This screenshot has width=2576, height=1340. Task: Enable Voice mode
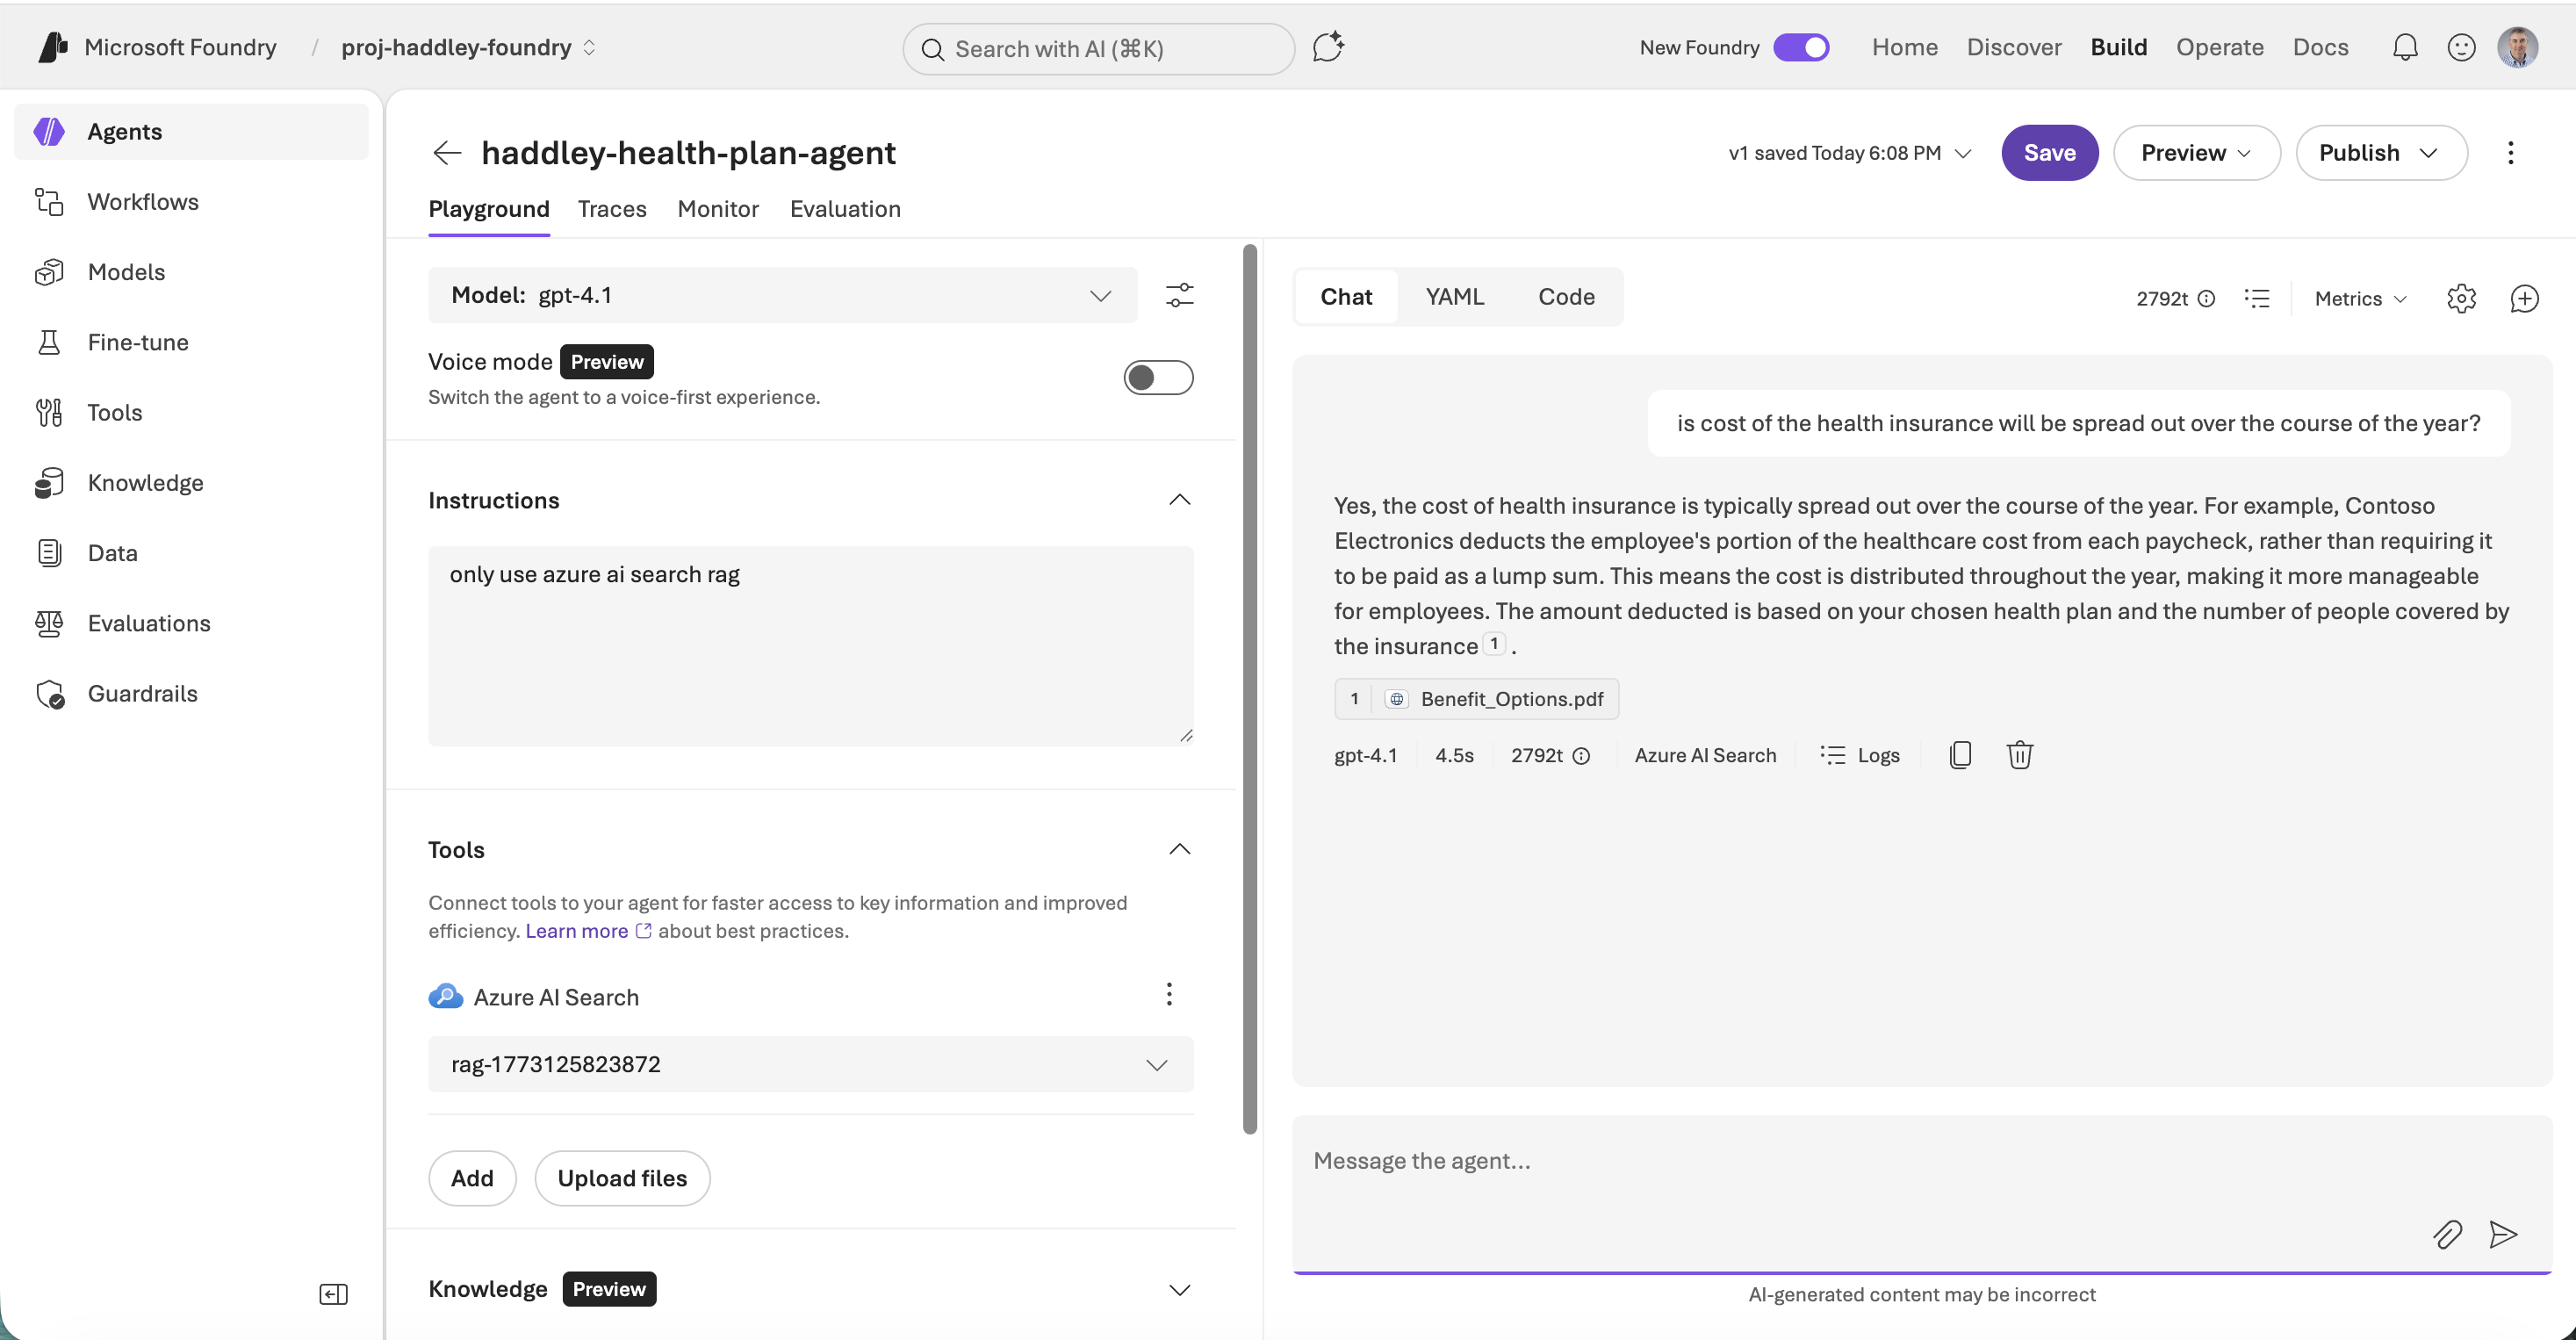coord(1158,377)
